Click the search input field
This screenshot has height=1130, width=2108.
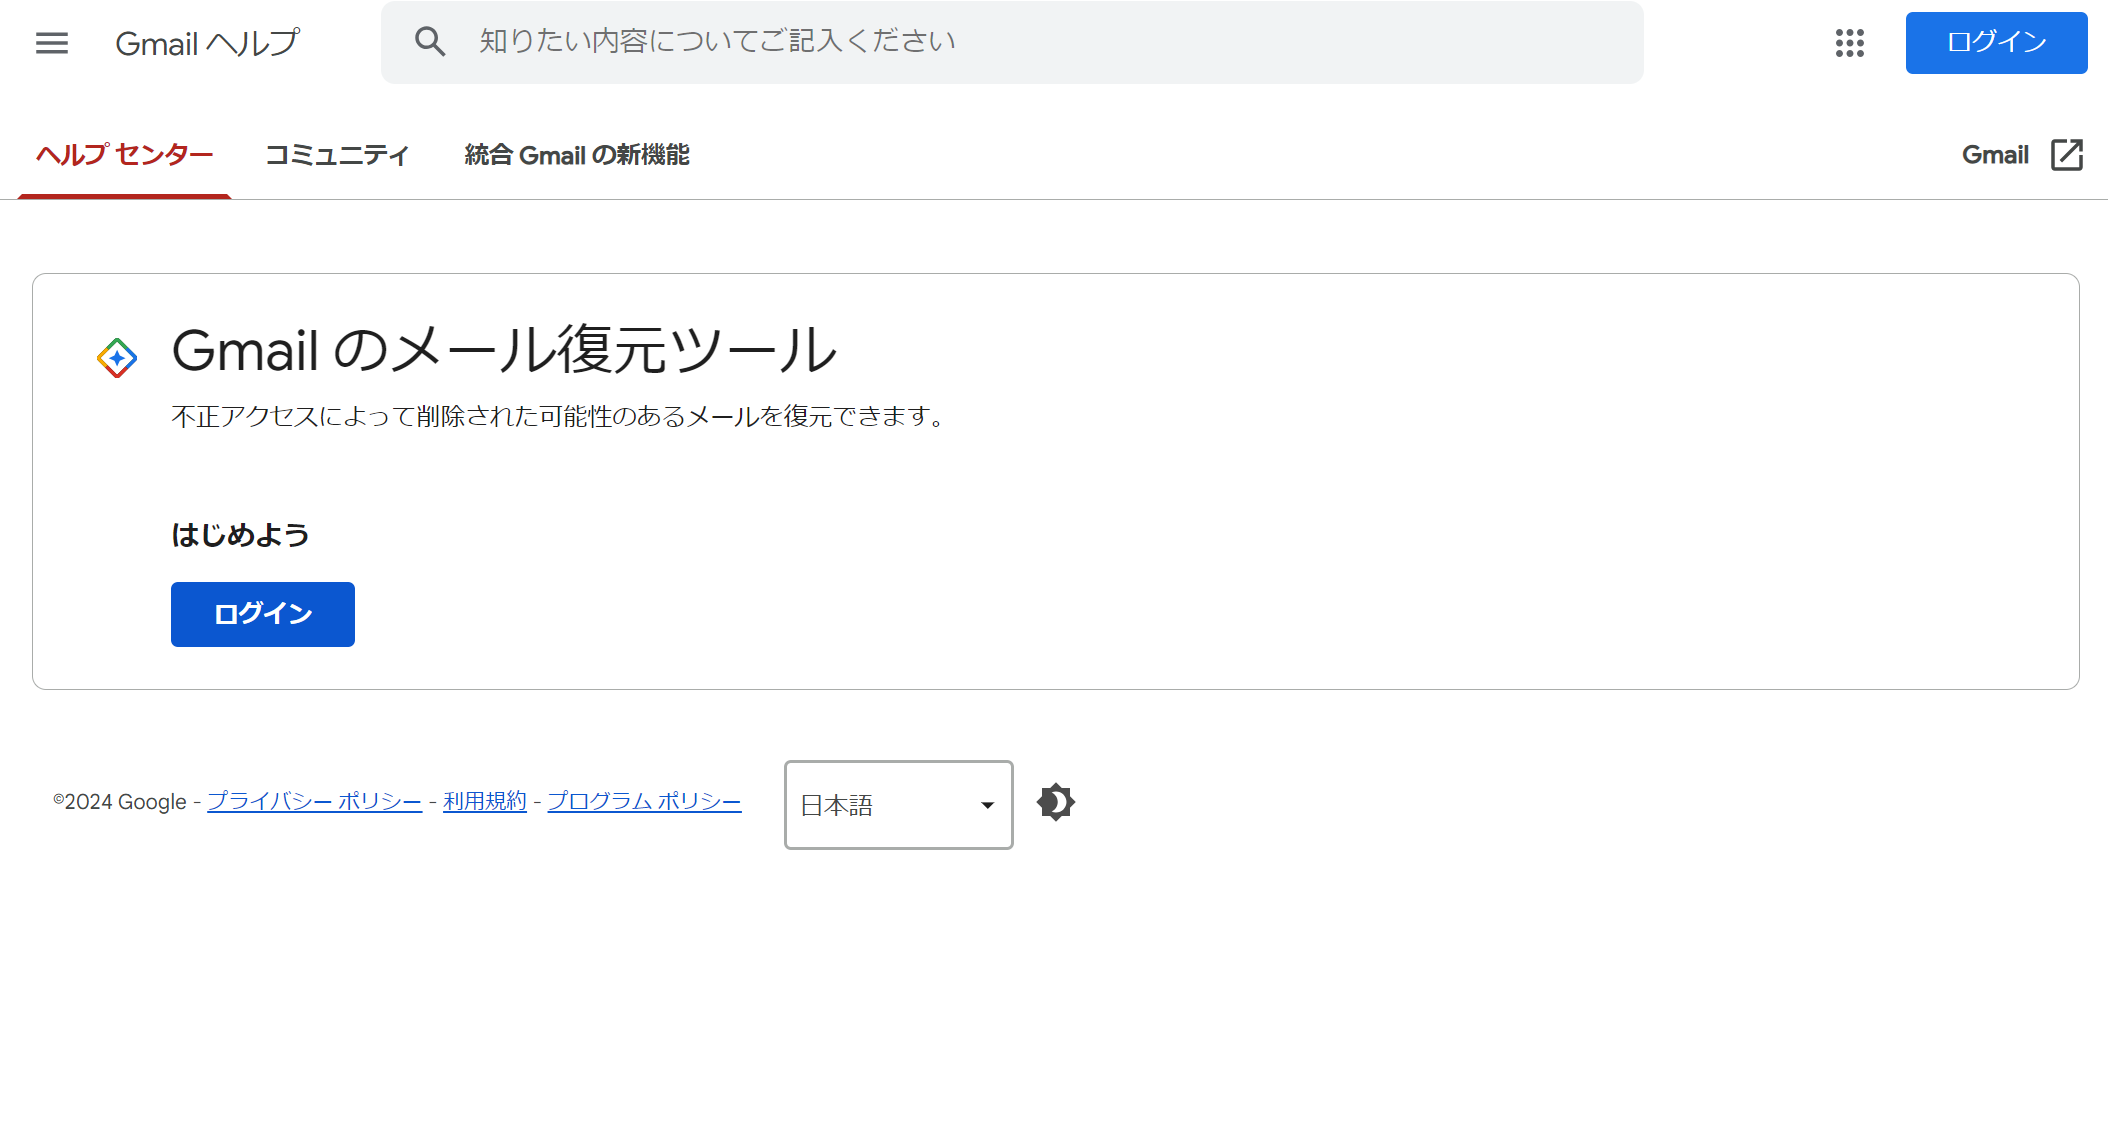point(900,41)
